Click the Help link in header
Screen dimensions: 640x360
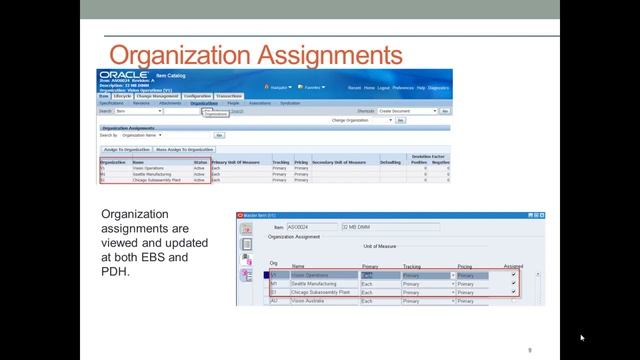point(421,88)
